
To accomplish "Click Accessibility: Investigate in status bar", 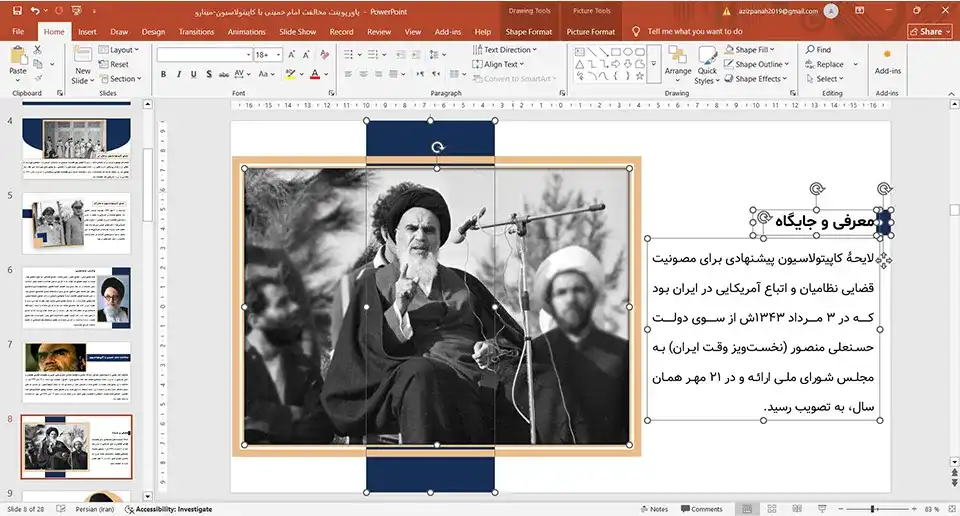I will click(168, 509).
